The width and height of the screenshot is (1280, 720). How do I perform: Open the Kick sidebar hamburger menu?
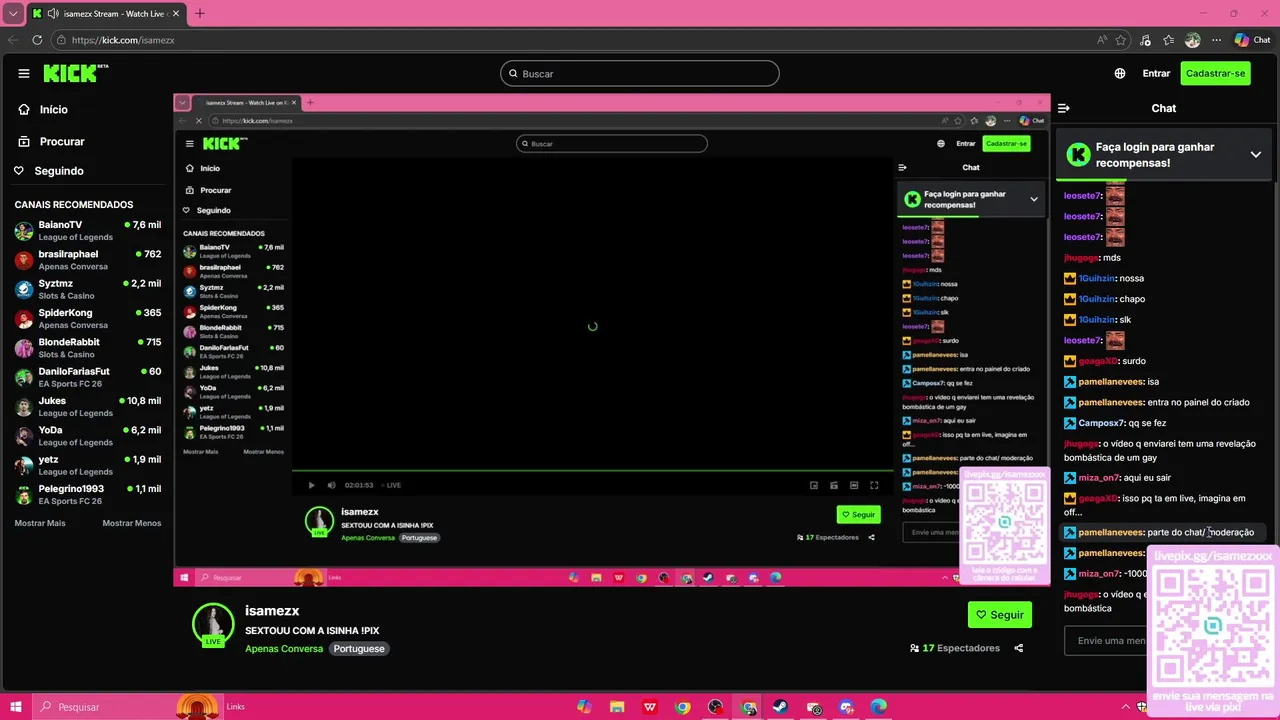click(24, 73)
